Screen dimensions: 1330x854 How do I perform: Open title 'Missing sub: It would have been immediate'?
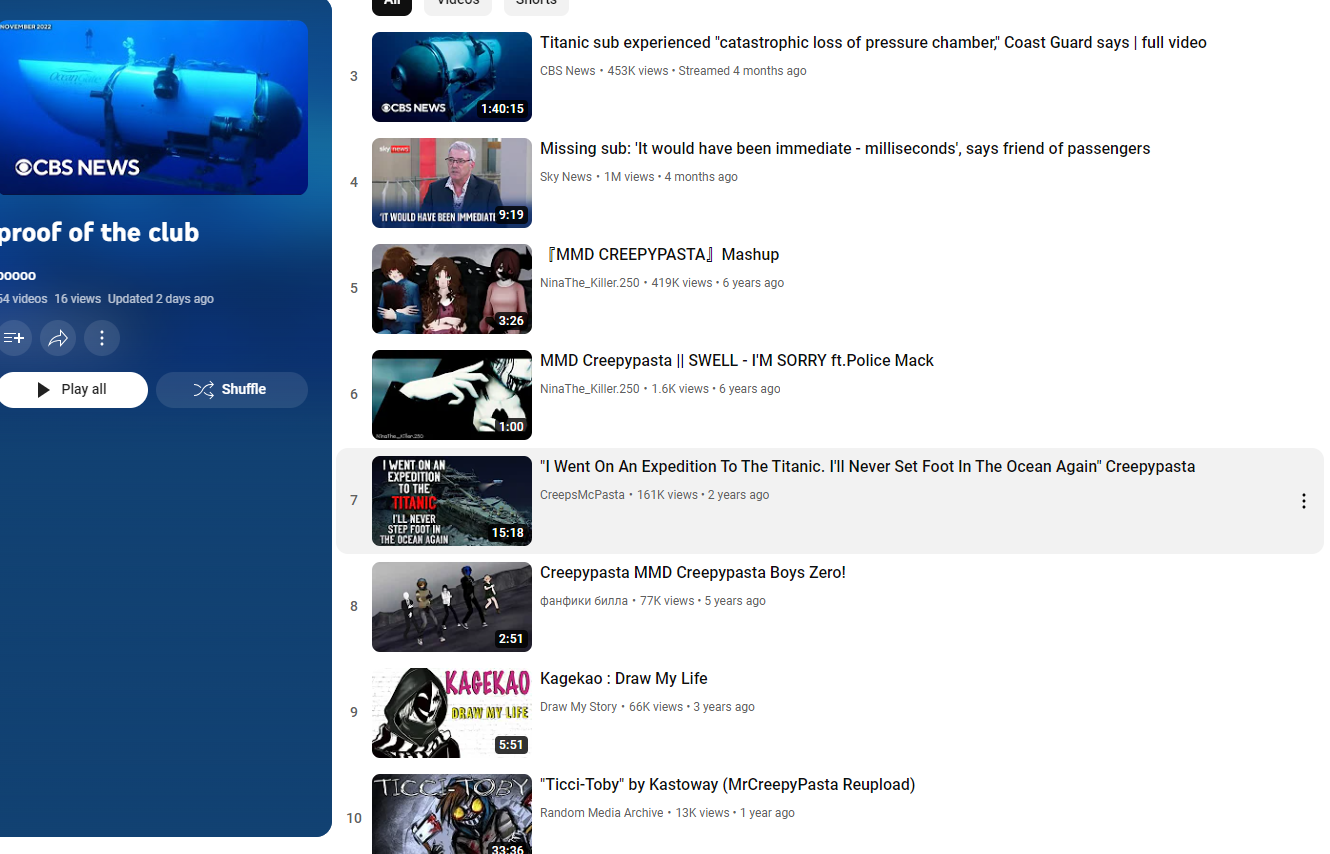(x=845, y=149)
